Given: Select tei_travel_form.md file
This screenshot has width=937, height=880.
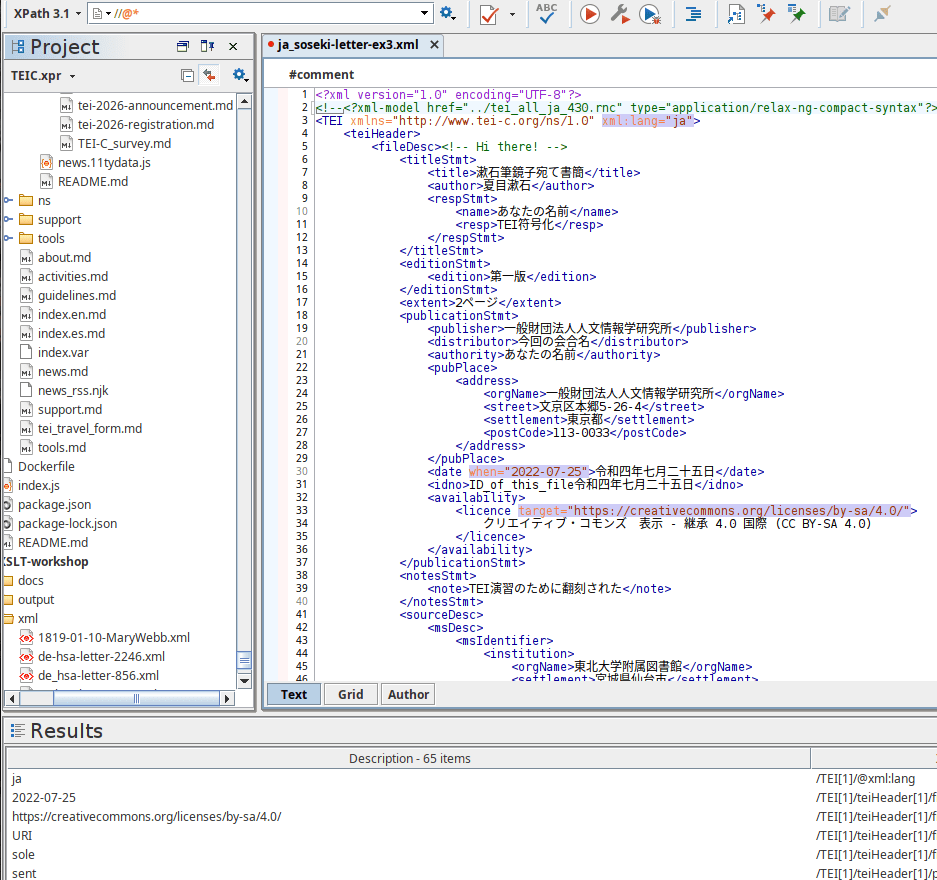Looking at the screenshot, I should coord(90,428).
